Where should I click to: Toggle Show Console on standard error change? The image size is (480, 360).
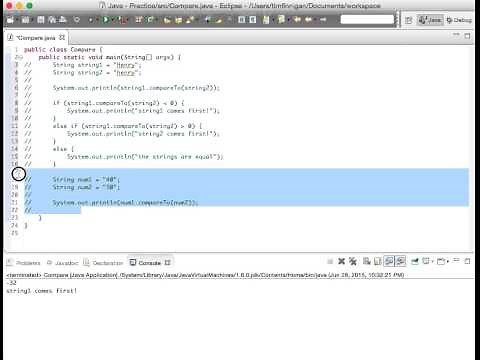pos(401,261)
